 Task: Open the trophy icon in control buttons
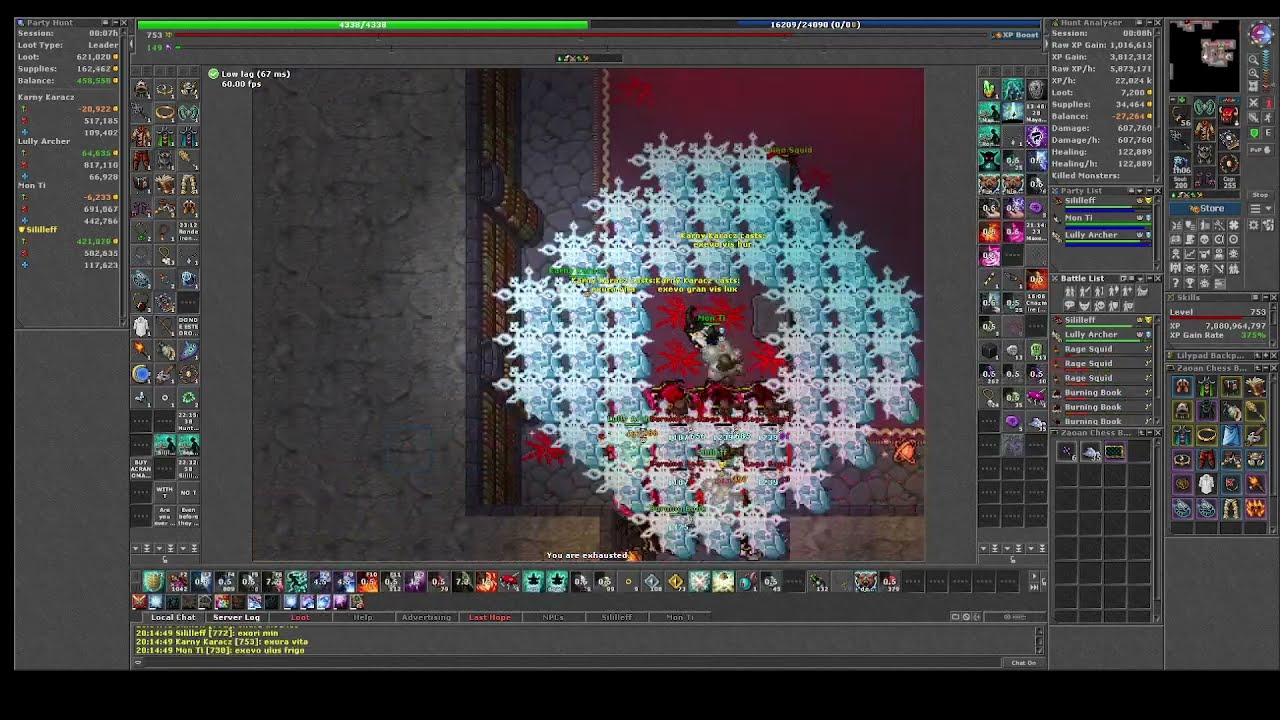pyautogui.click(x=1190, y=283)
